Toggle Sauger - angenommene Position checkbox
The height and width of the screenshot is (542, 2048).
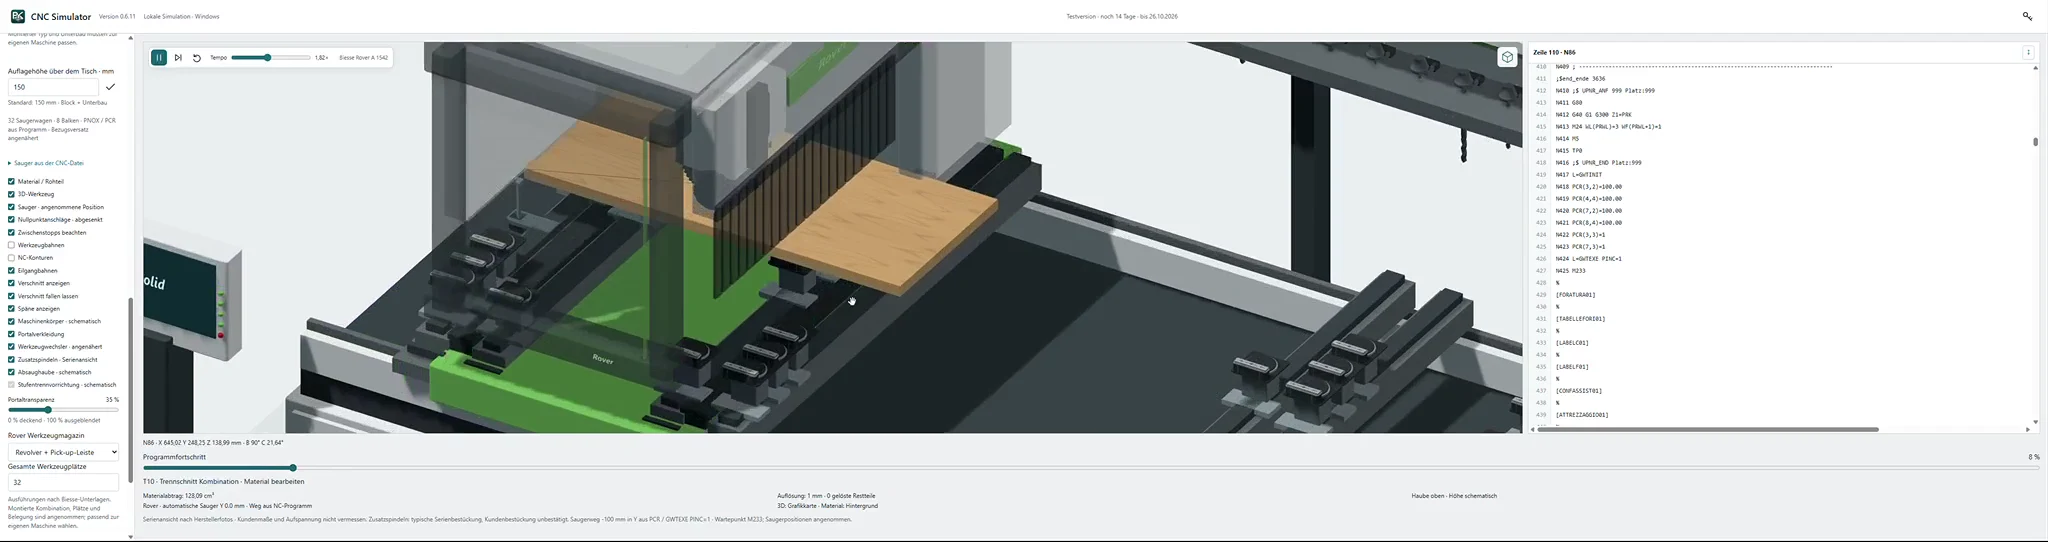[11, 207]
